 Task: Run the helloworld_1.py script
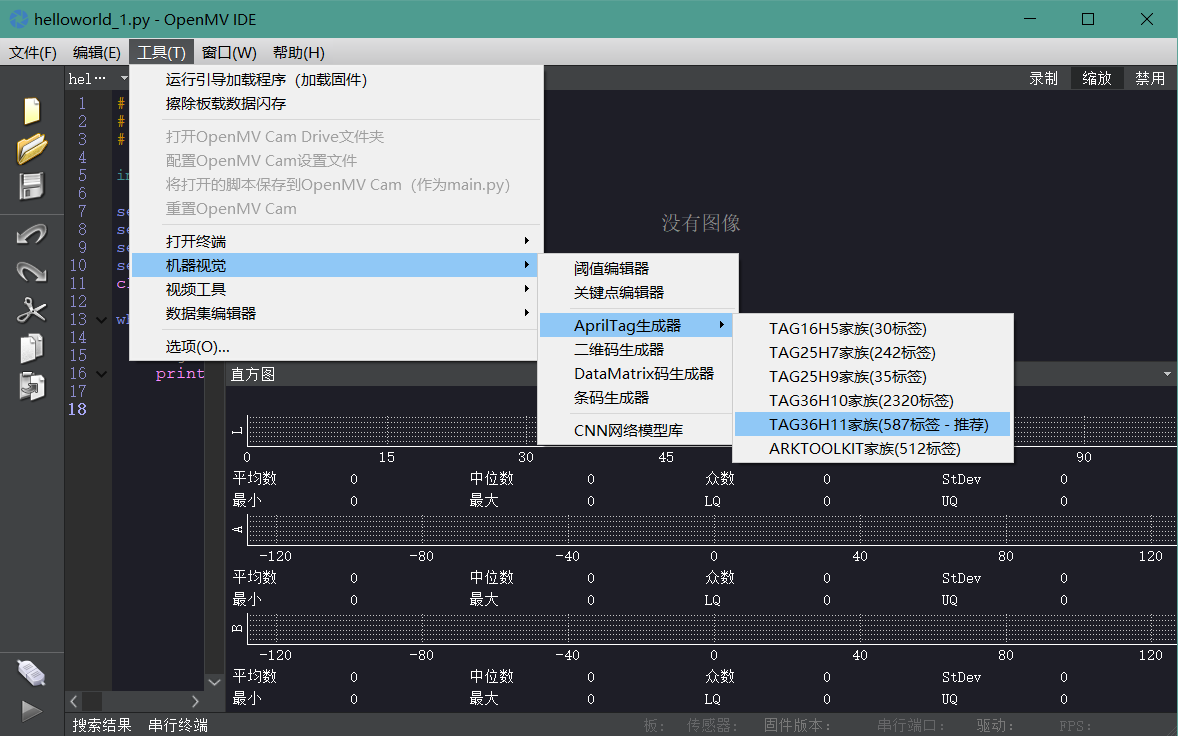coord(31,711)
